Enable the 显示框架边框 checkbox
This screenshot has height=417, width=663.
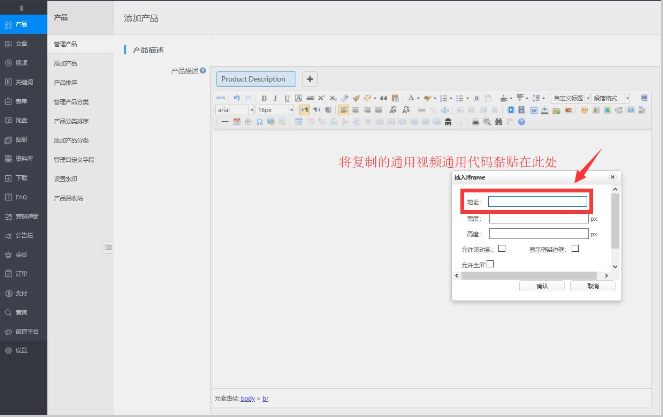coord(576,248)
